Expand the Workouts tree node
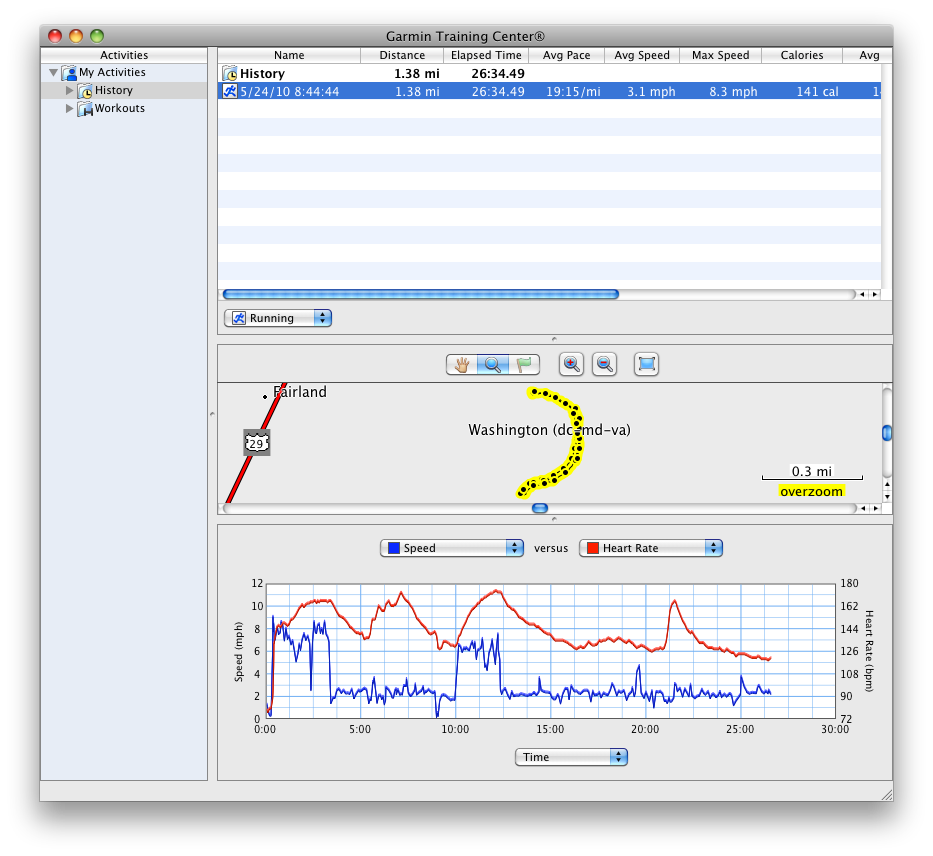This screenshot has height=856, width=933. tap(70, 109)
